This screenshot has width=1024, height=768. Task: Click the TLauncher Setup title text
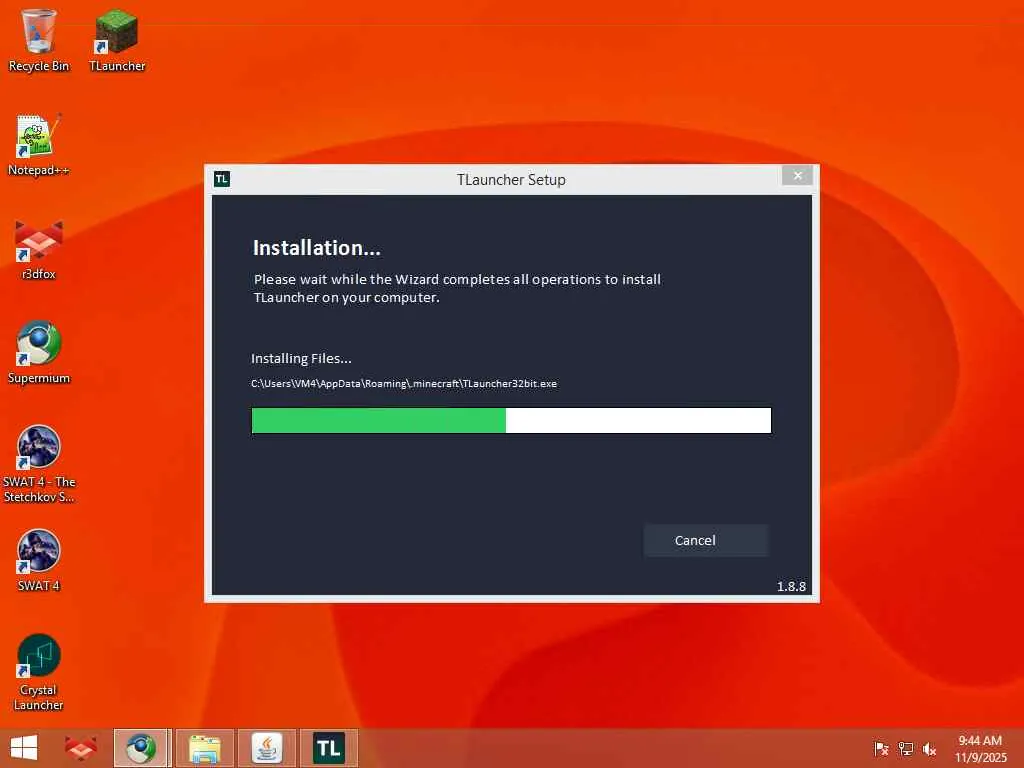511,180
